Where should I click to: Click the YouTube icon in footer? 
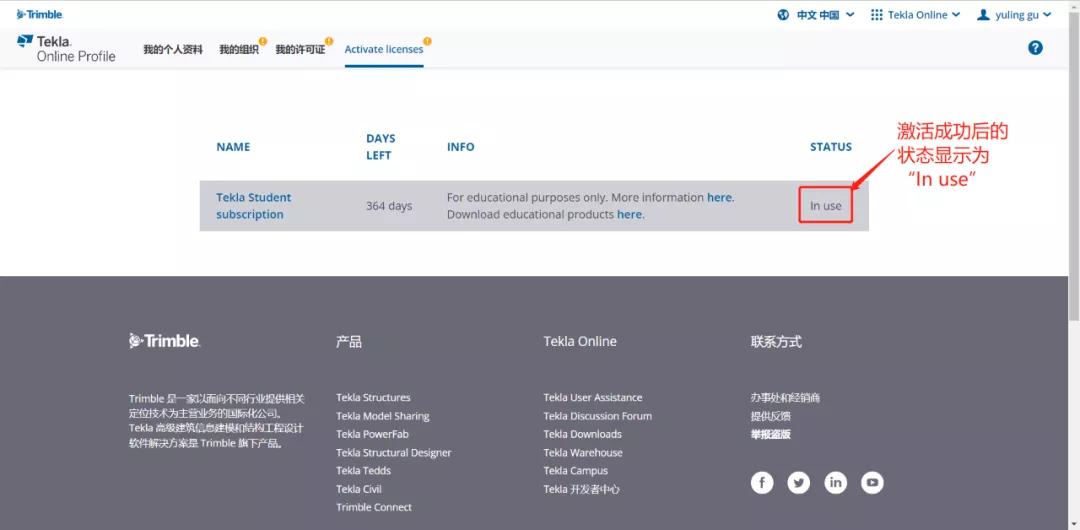coord(873,482)
